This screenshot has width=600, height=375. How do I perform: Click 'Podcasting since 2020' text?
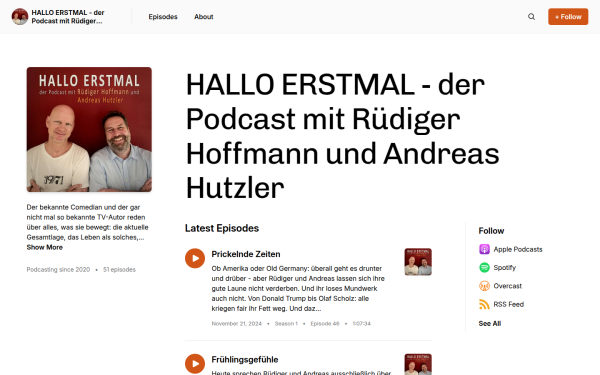pos(58,269)
